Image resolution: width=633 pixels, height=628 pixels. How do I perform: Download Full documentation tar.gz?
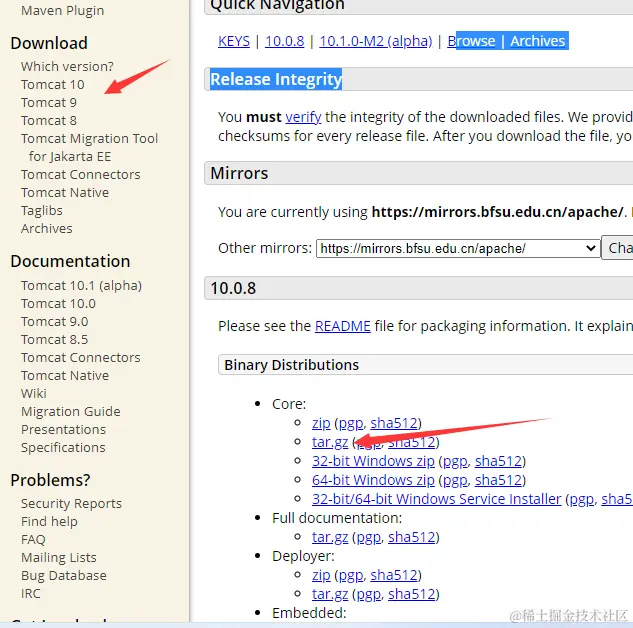click(x=330, y=538)
